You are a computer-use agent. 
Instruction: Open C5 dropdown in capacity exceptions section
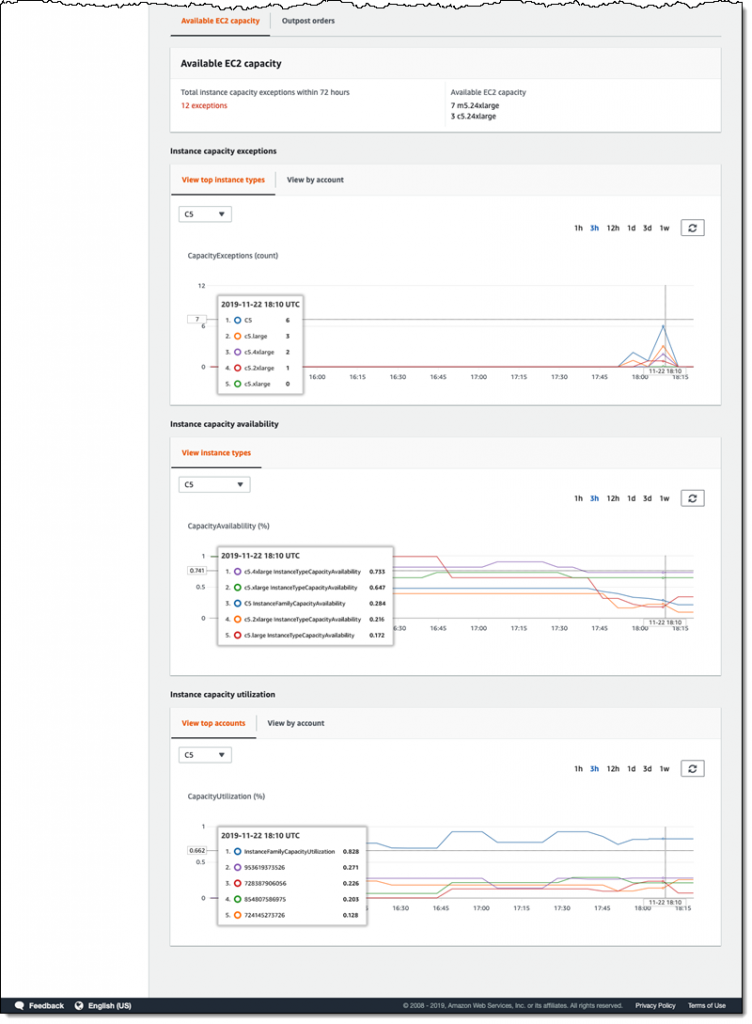205,214
